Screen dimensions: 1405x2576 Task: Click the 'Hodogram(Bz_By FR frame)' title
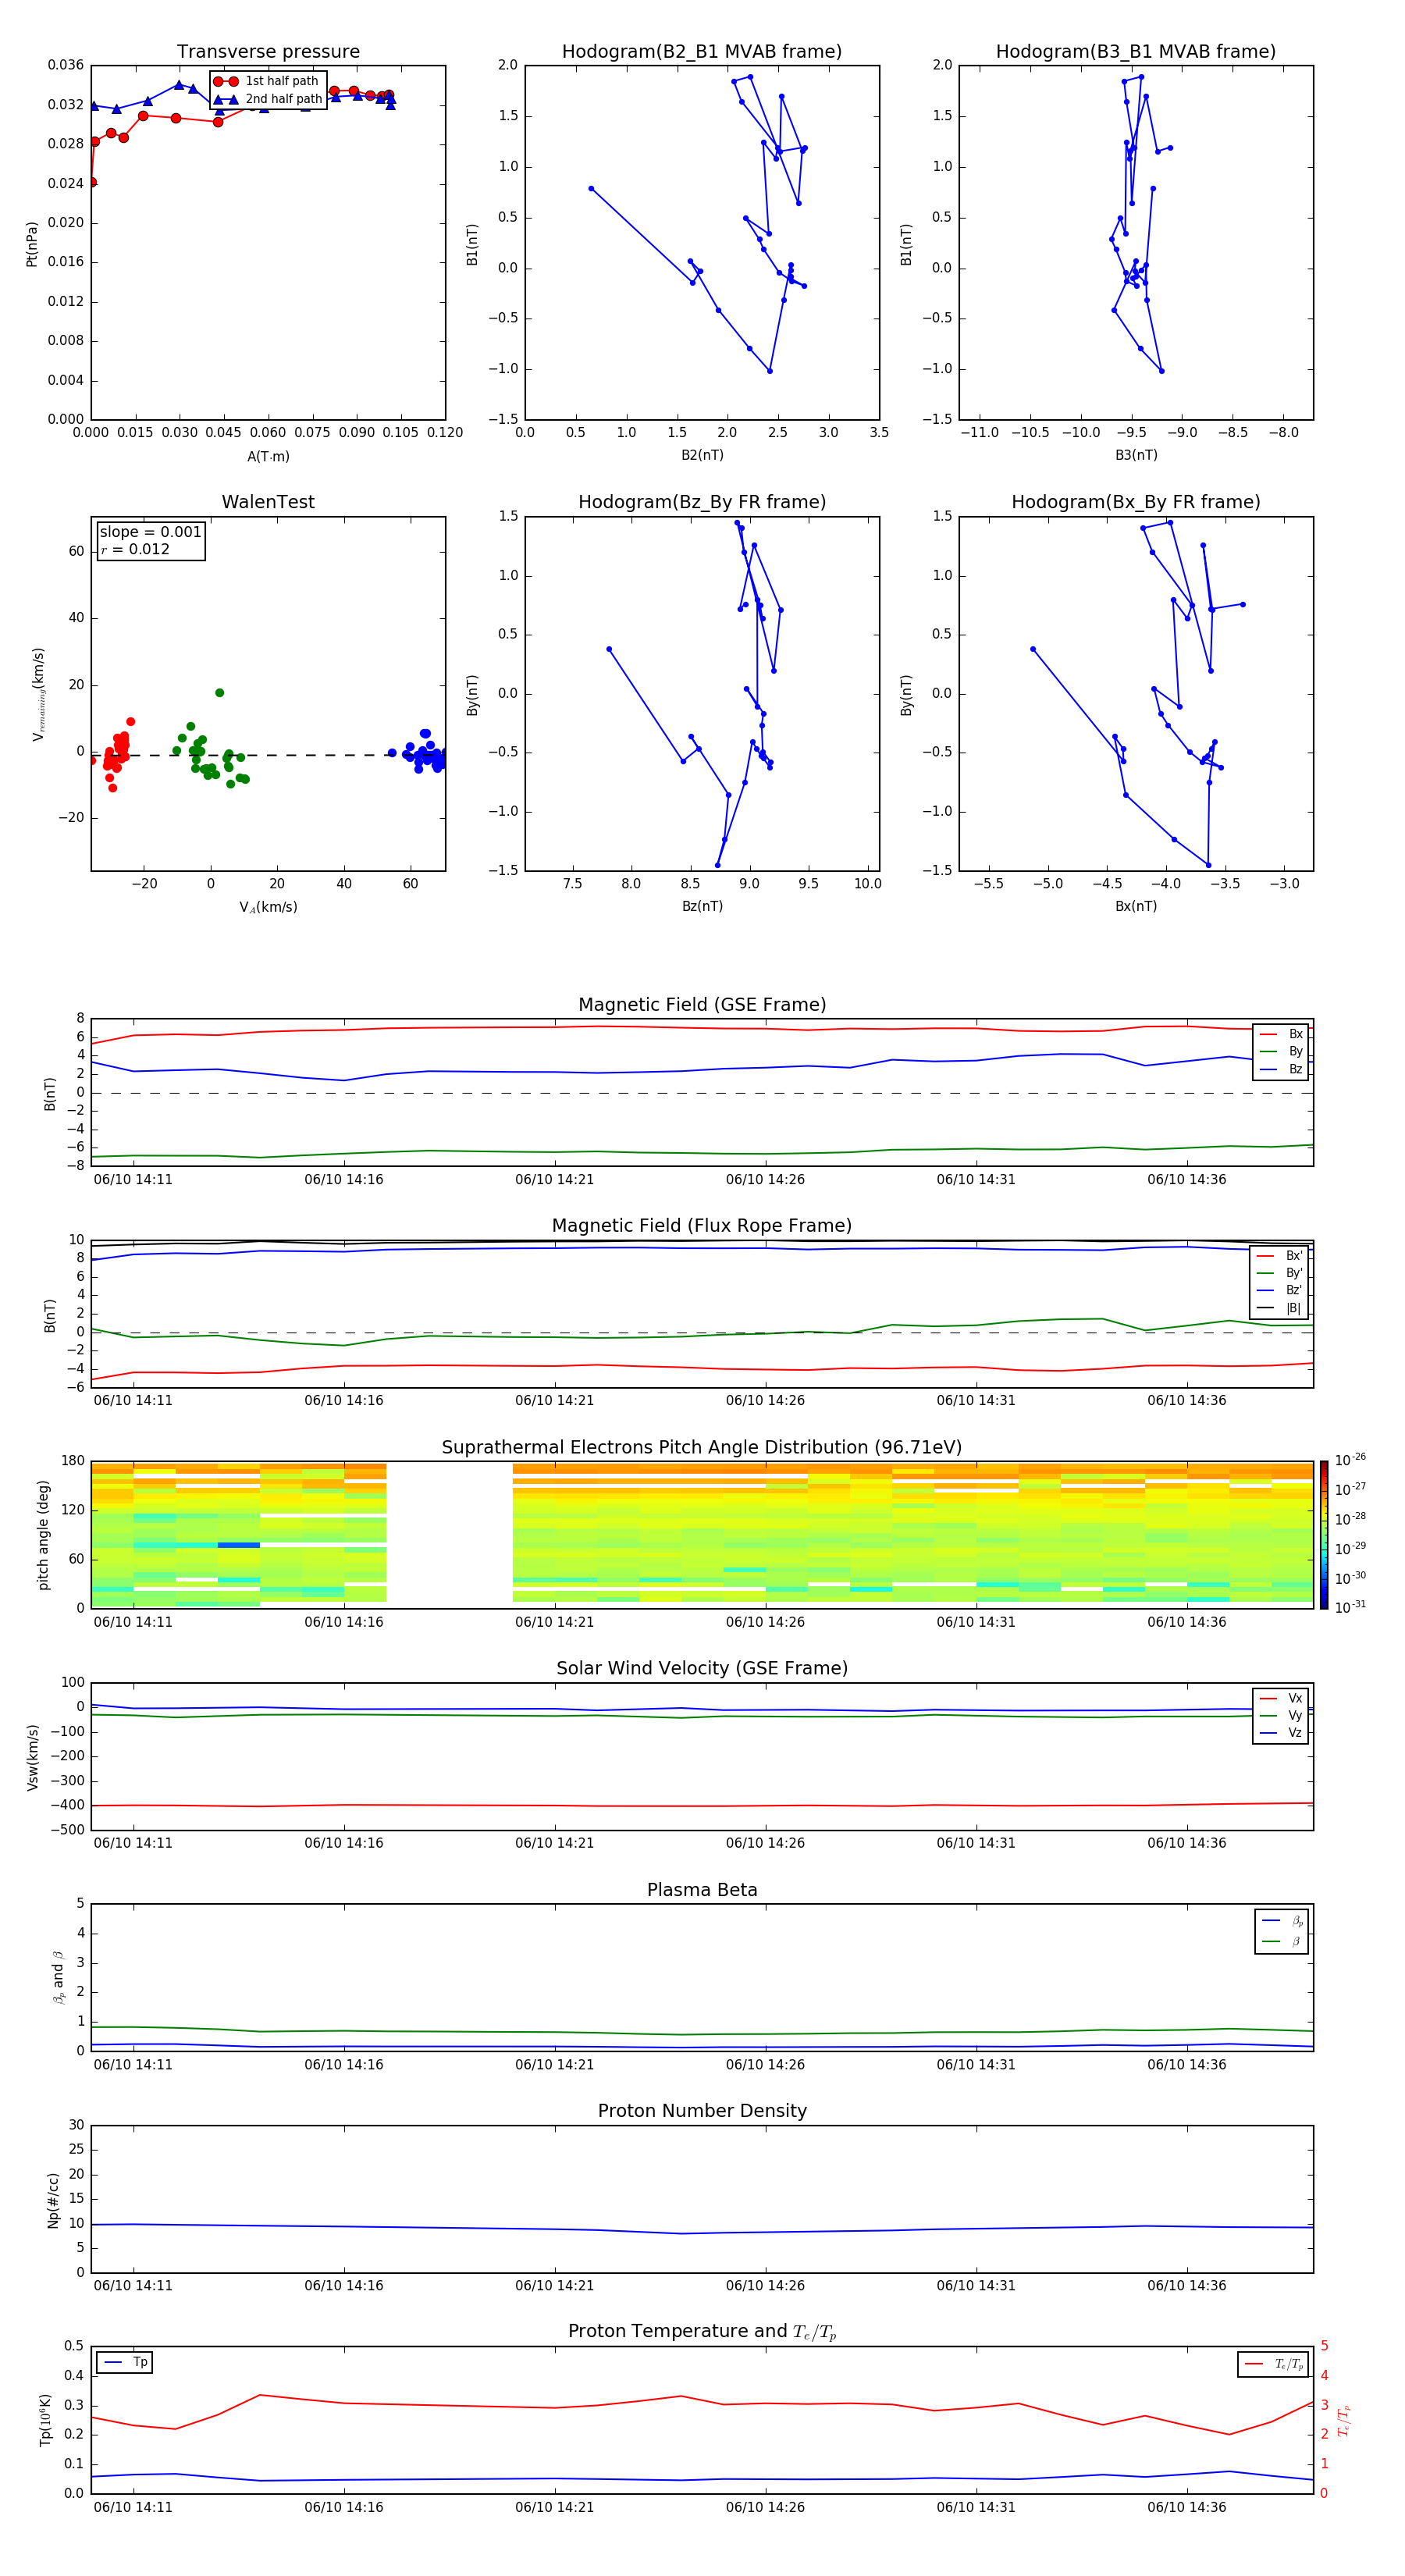pos(702,502)
